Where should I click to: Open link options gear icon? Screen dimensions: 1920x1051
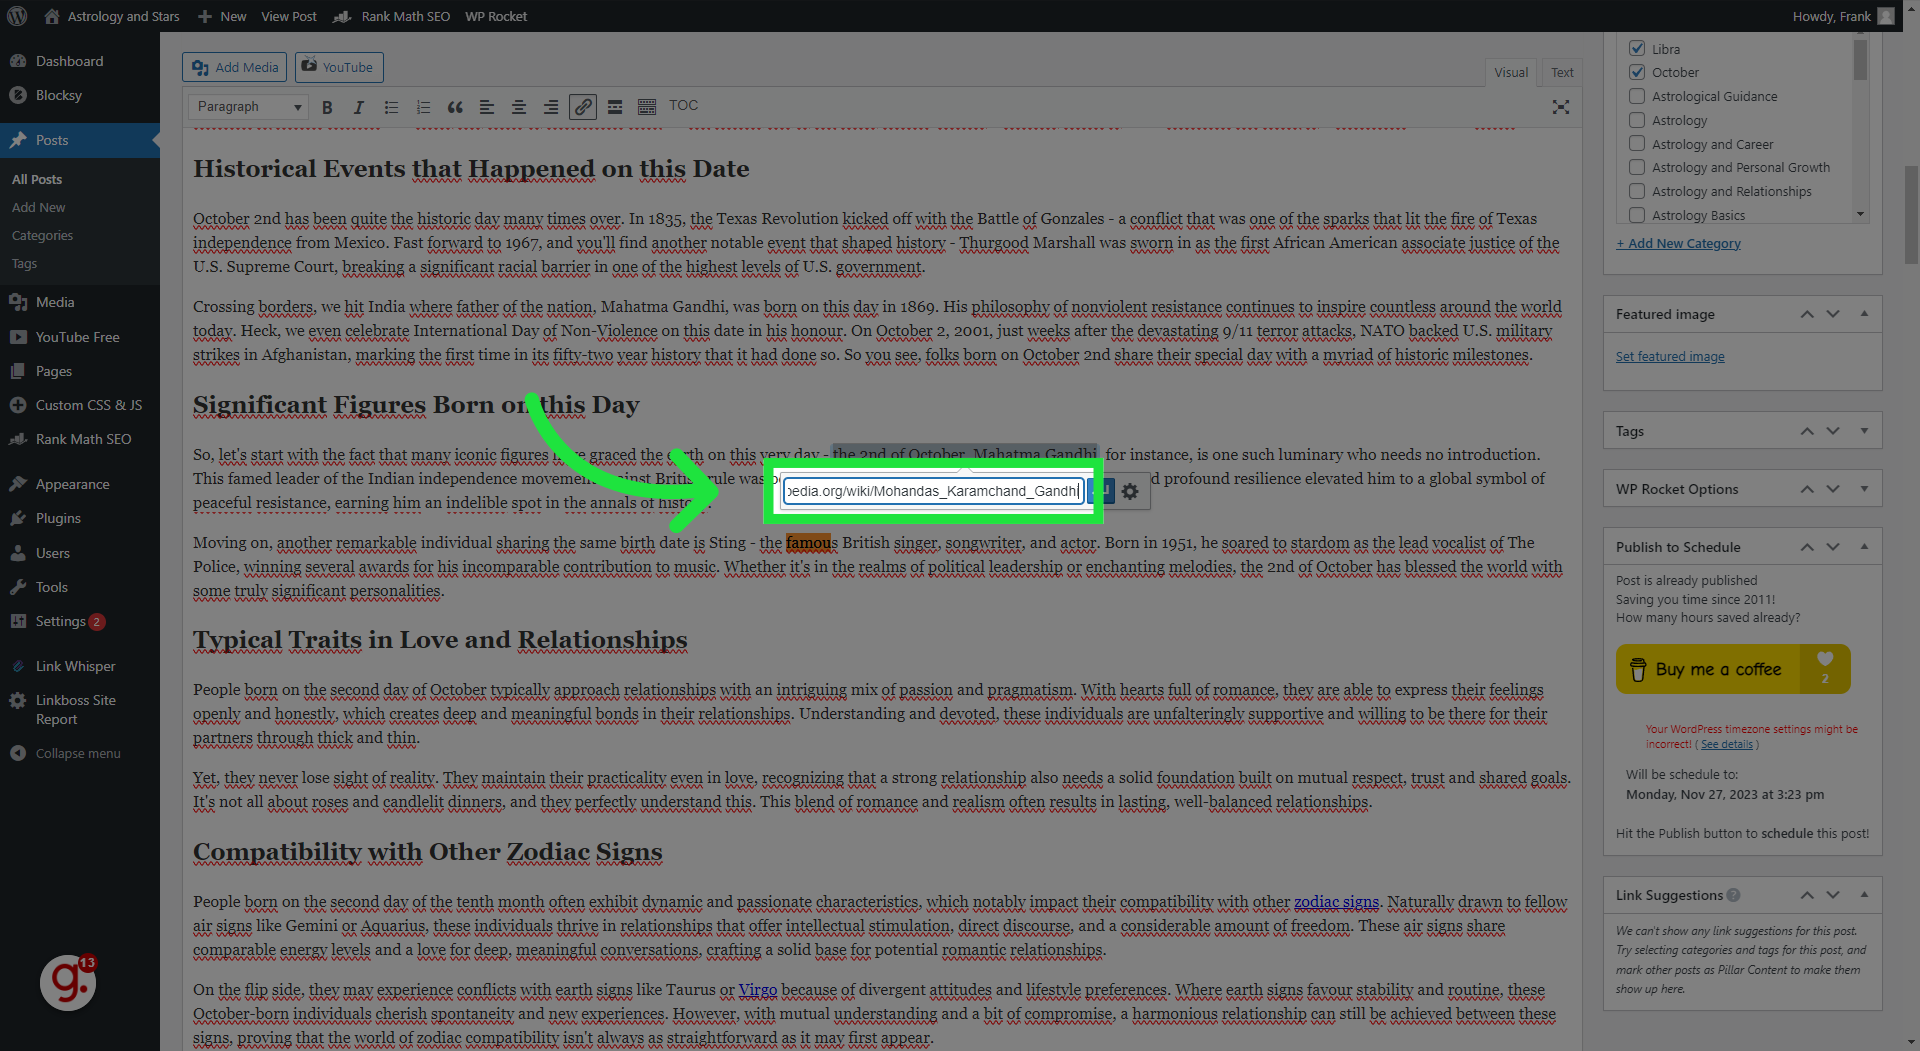tap(1130, 491)
